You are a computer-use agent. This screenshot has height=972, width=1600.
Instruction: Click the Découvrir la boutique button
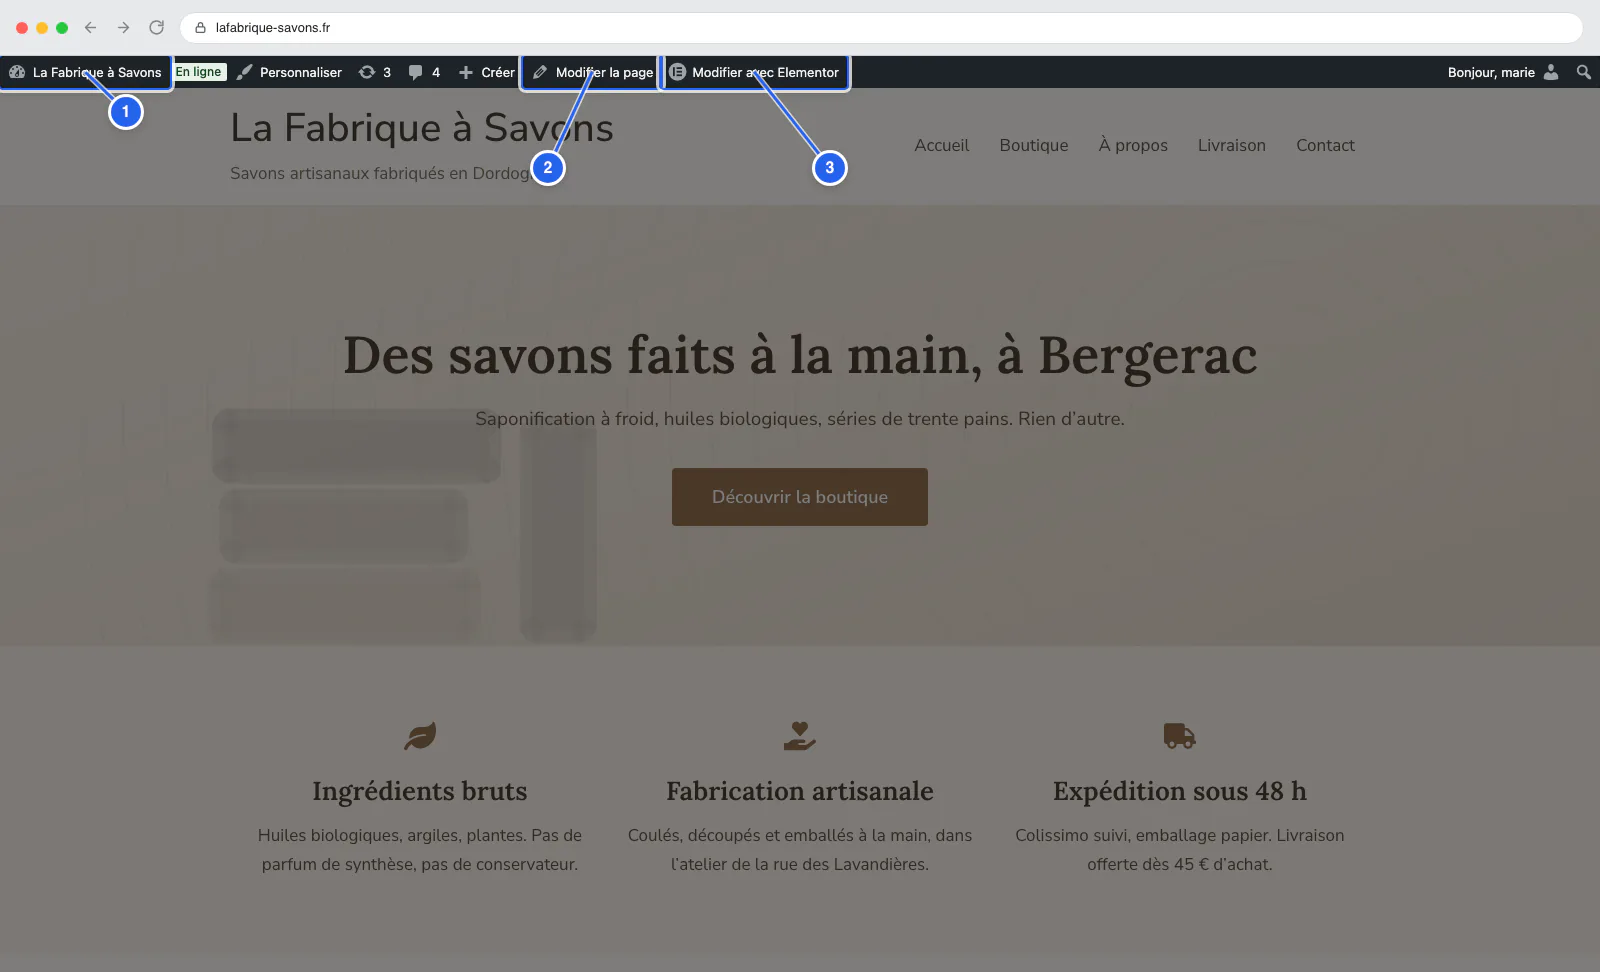tap(800, 497)
